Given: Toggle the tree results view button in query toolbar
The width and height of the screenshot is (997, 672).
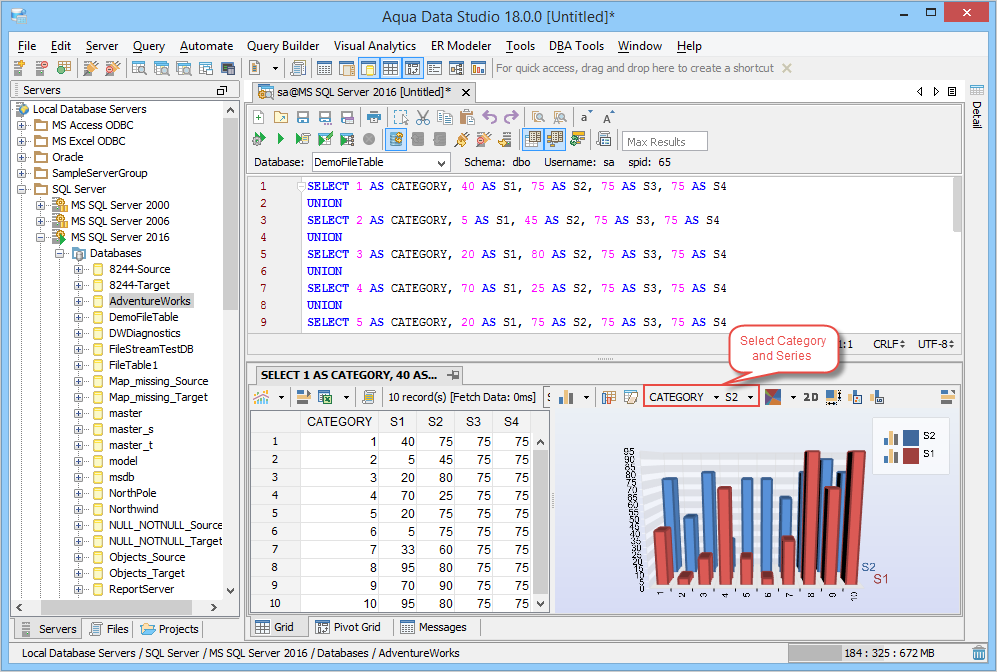Looking at the screenshot, I should click(x=555, y=139).
